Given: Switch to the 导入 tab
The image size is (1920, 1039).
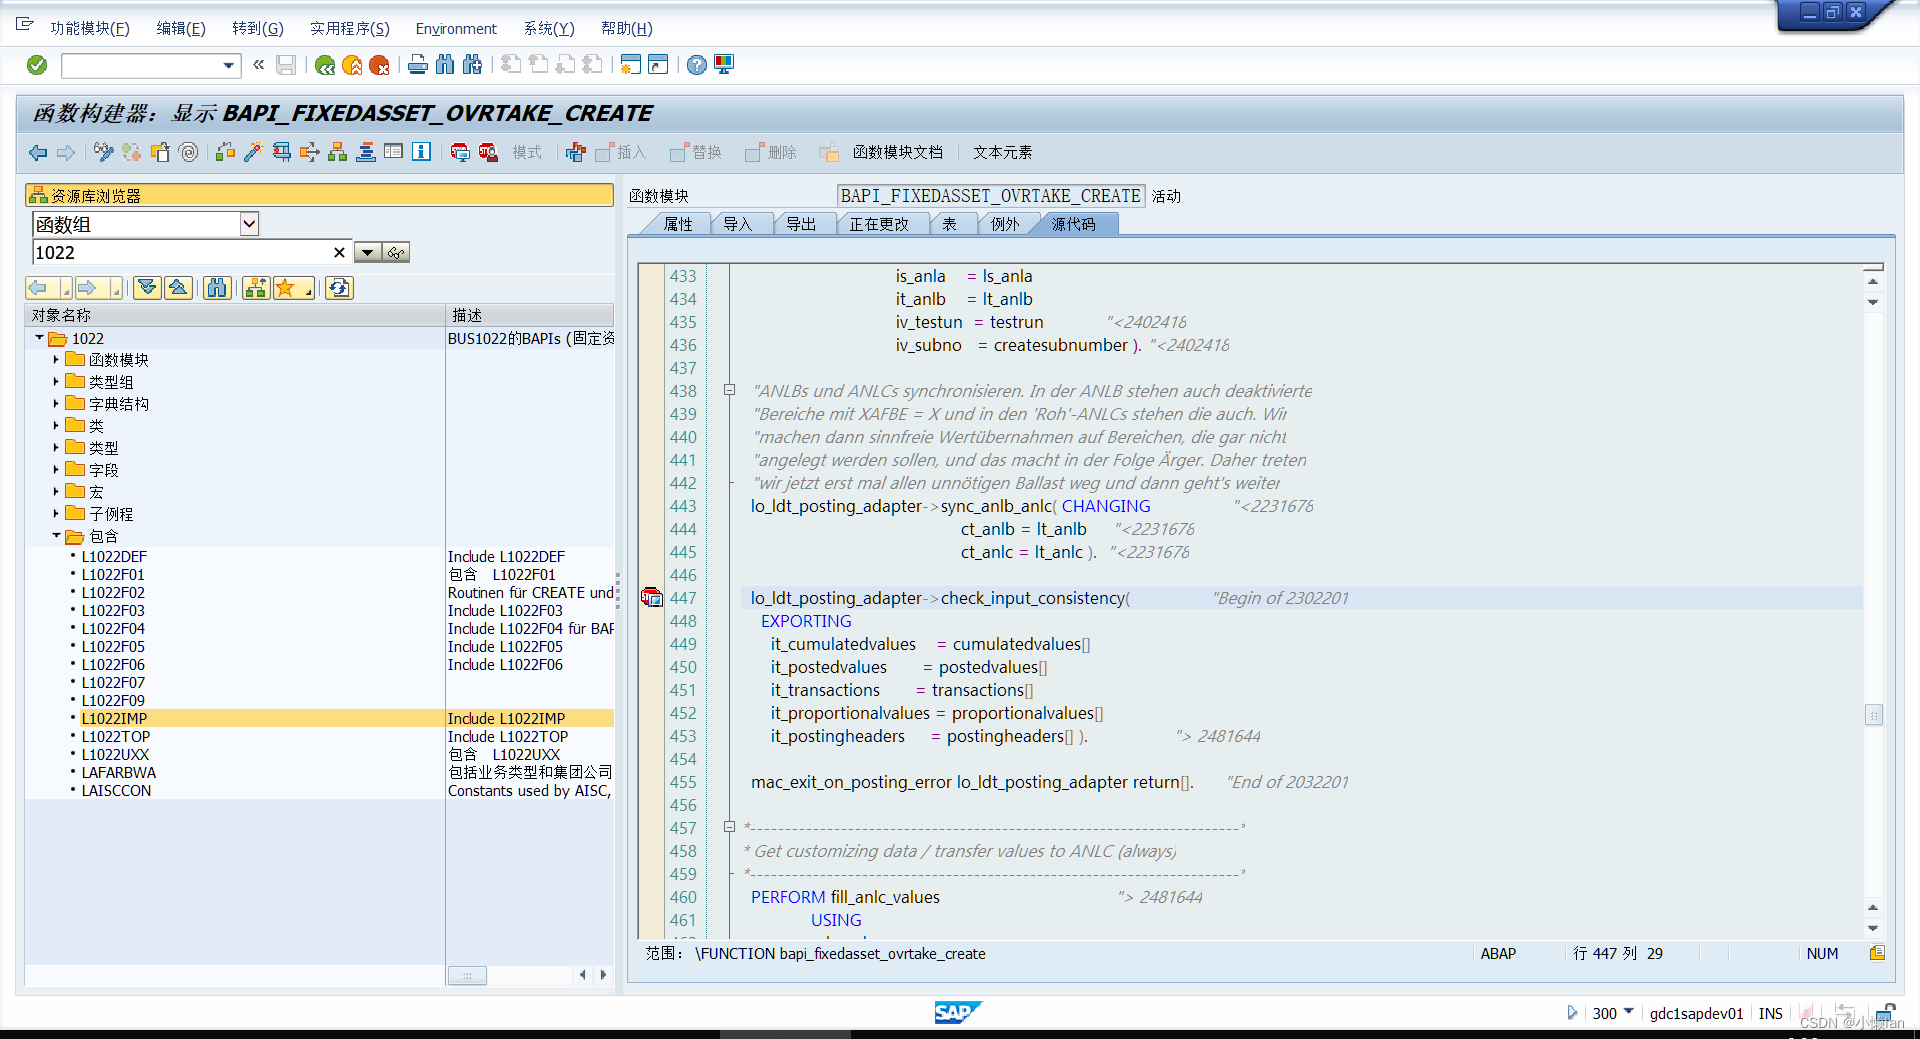Looking at the screenshot, I should pyautogui.click(x=740, y=224).
